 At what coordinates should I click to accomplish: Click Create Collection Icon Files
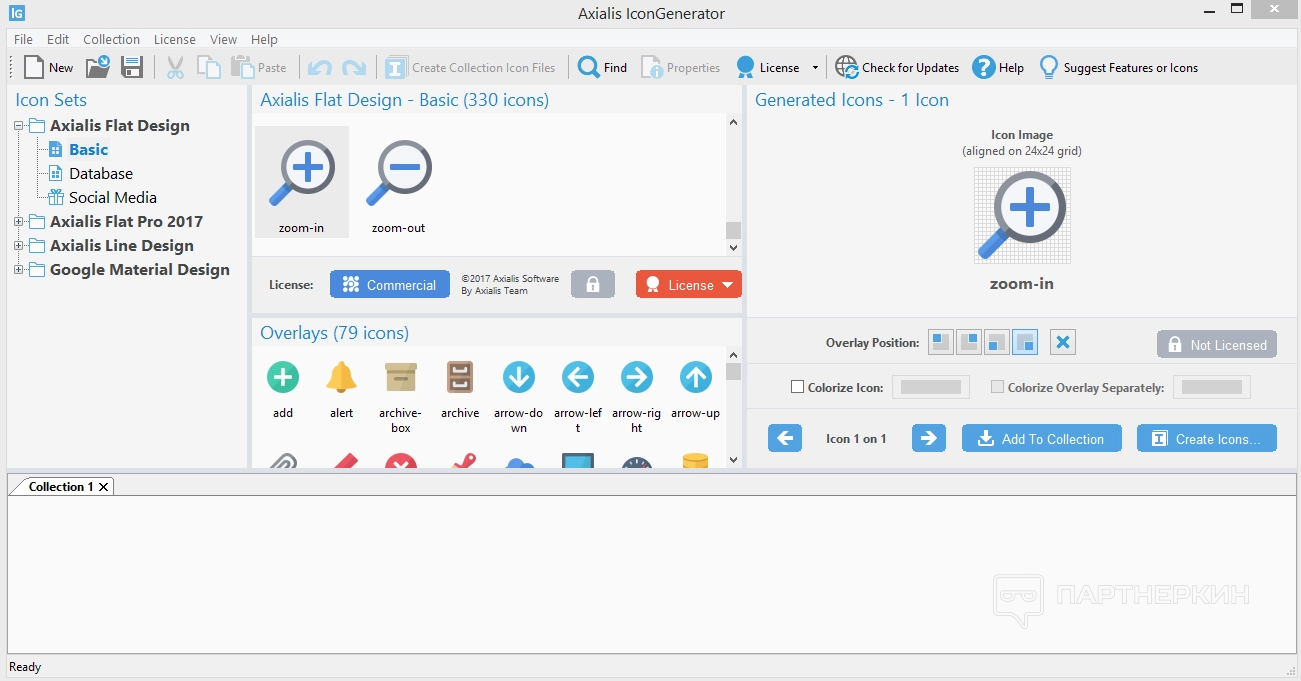(470, 67)
